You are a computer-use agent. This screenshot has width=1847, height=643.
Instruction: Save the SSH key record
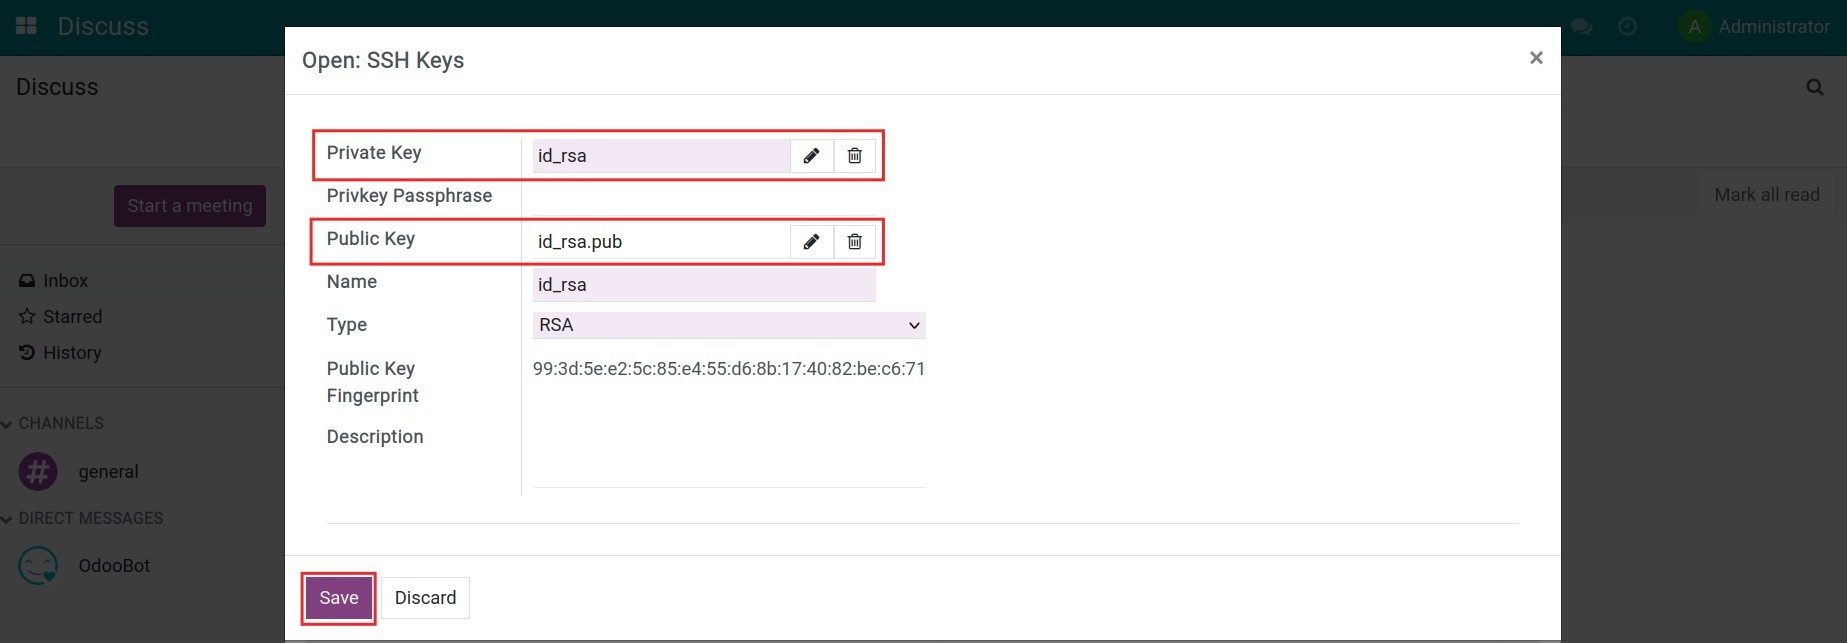(339, 598)
